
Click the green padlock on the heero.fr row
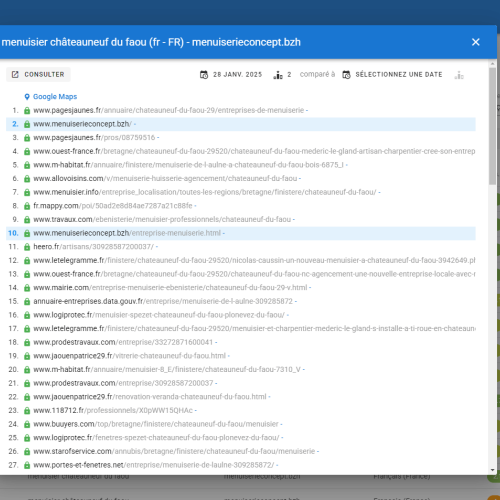(x=27, y=247)
